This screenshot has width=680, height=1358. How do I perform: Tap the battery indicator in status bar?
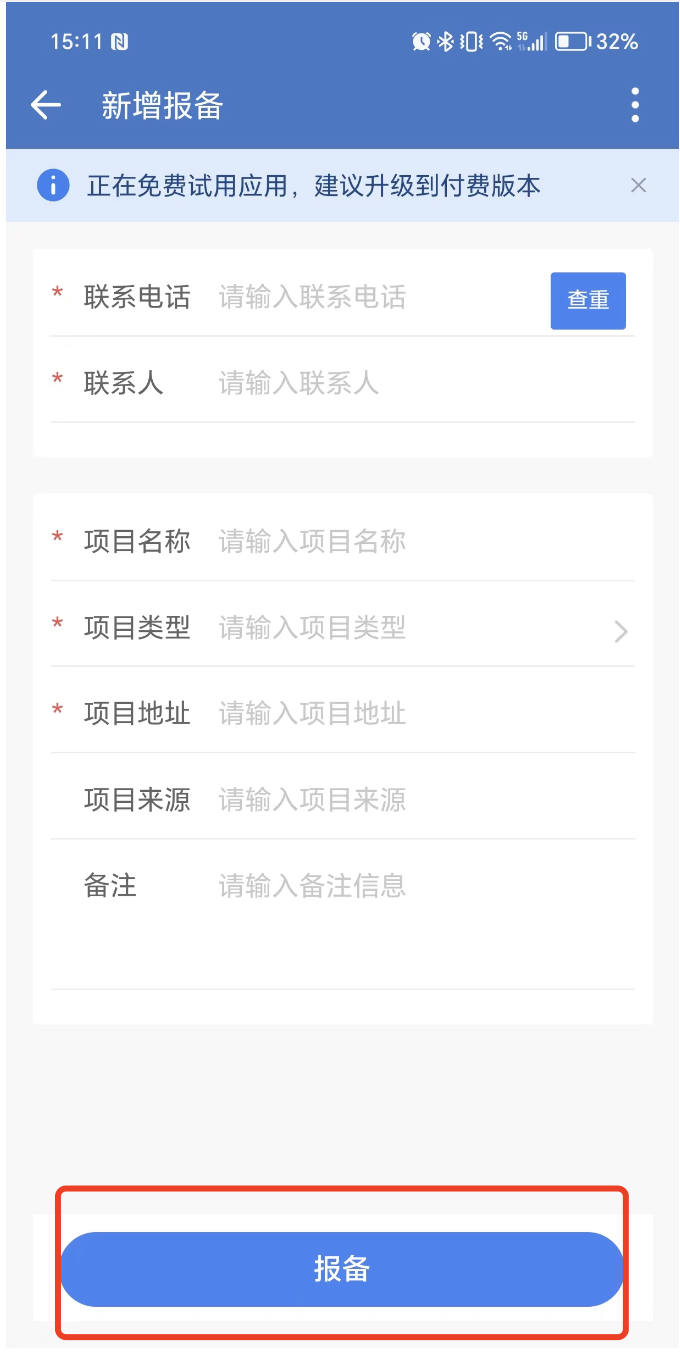click(x=572, y=42)
